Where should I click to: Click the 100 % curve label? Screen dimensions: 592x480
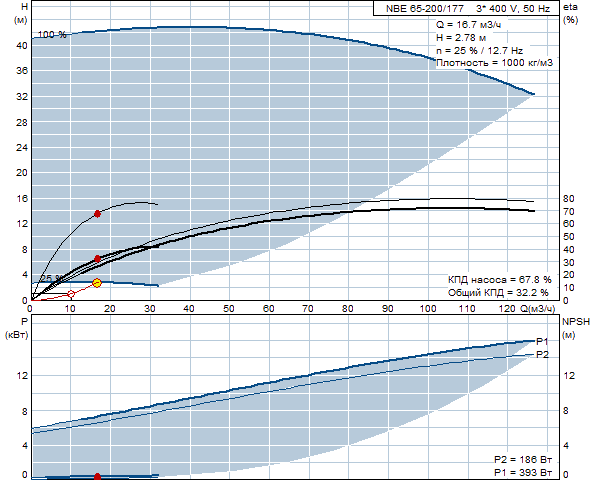coord(52,35)
